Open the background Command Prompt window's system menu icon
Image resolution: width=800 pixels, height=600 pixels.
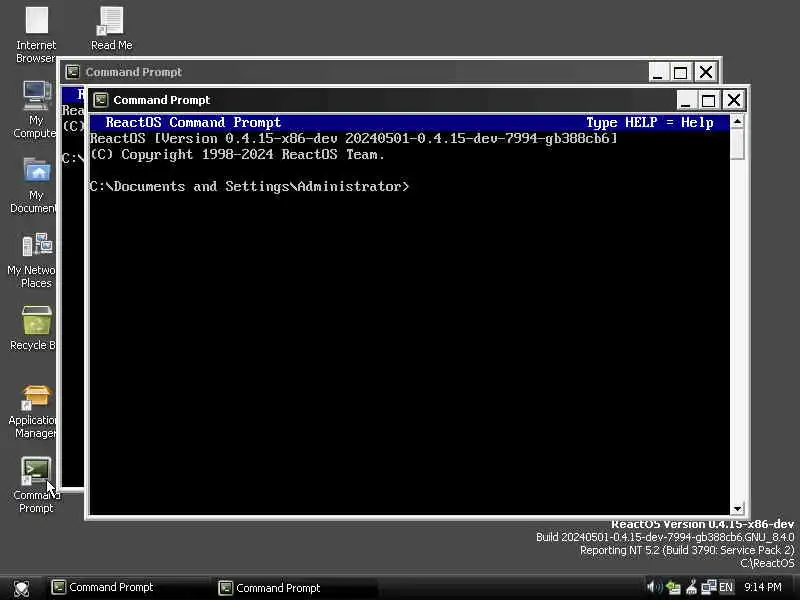point(73,72)
